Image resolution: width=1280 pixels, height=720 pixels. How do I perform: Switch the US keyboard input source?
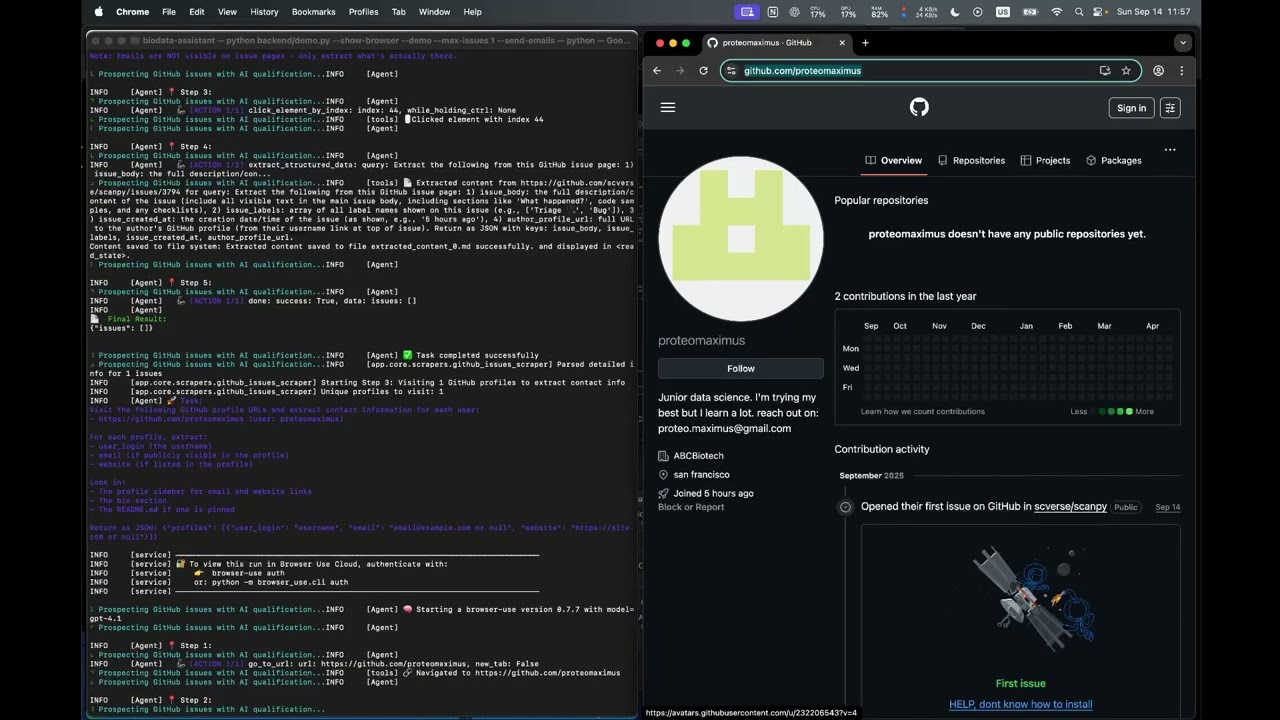tap(1003, 12)
